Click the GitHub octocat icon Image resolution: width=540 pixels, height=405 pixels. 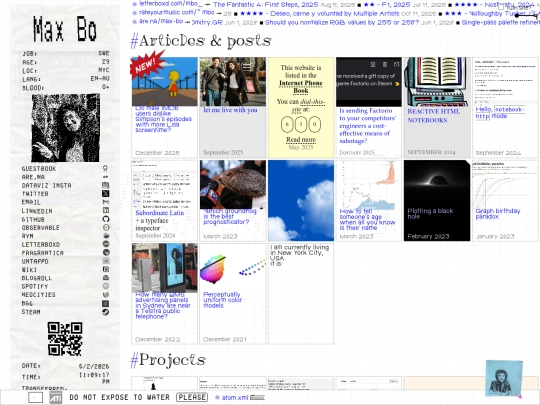click(105, 219)
